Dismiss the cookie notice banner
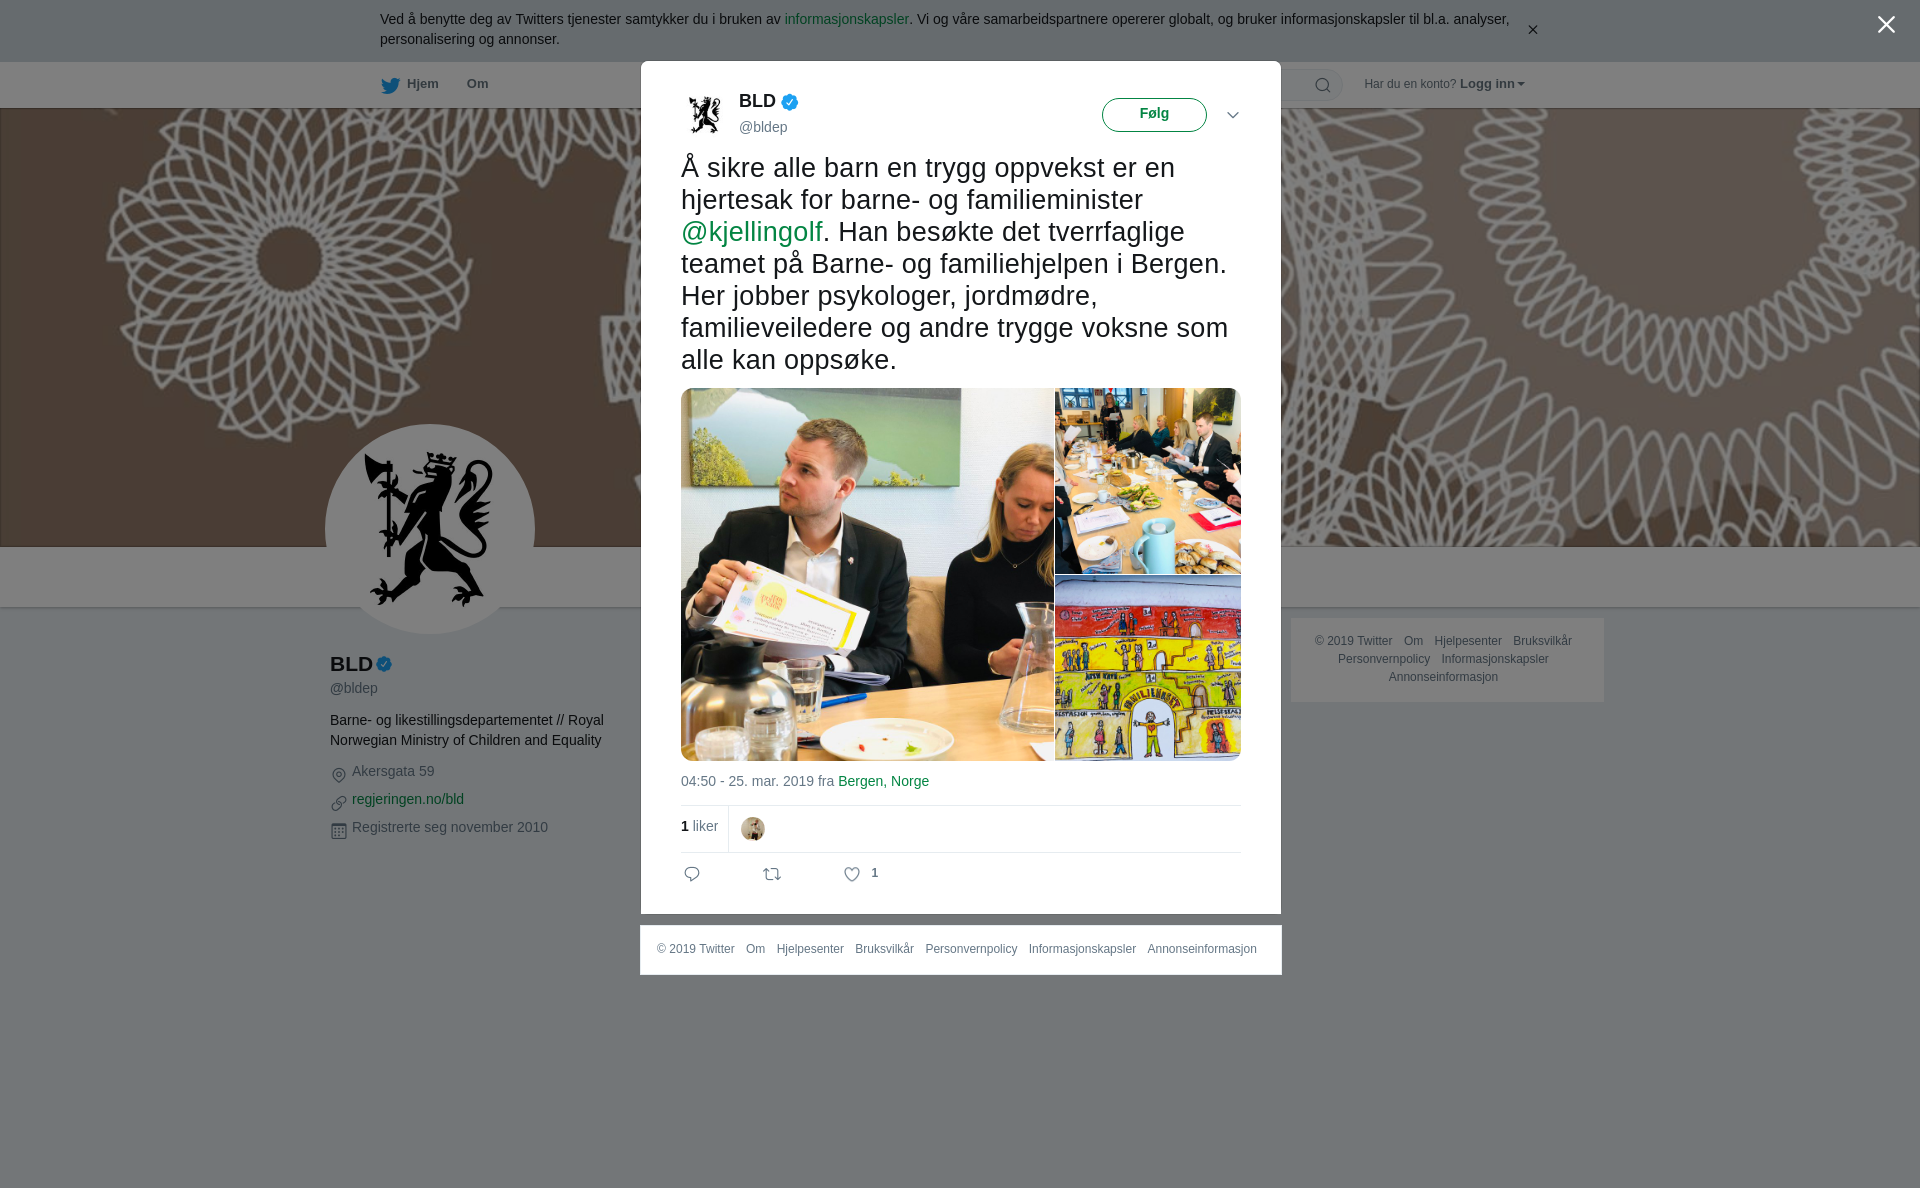 tap(1532, 30)
